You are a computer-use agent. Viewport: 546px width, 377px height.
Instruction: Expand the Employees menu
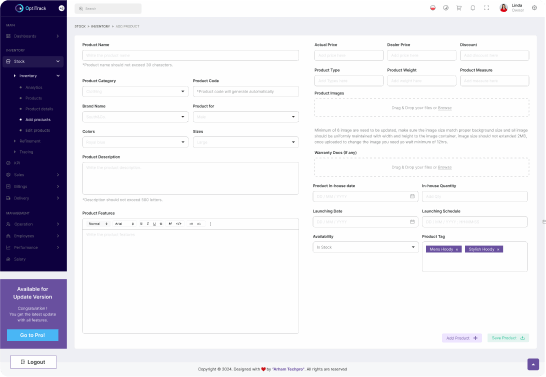[x=33, y=236]
